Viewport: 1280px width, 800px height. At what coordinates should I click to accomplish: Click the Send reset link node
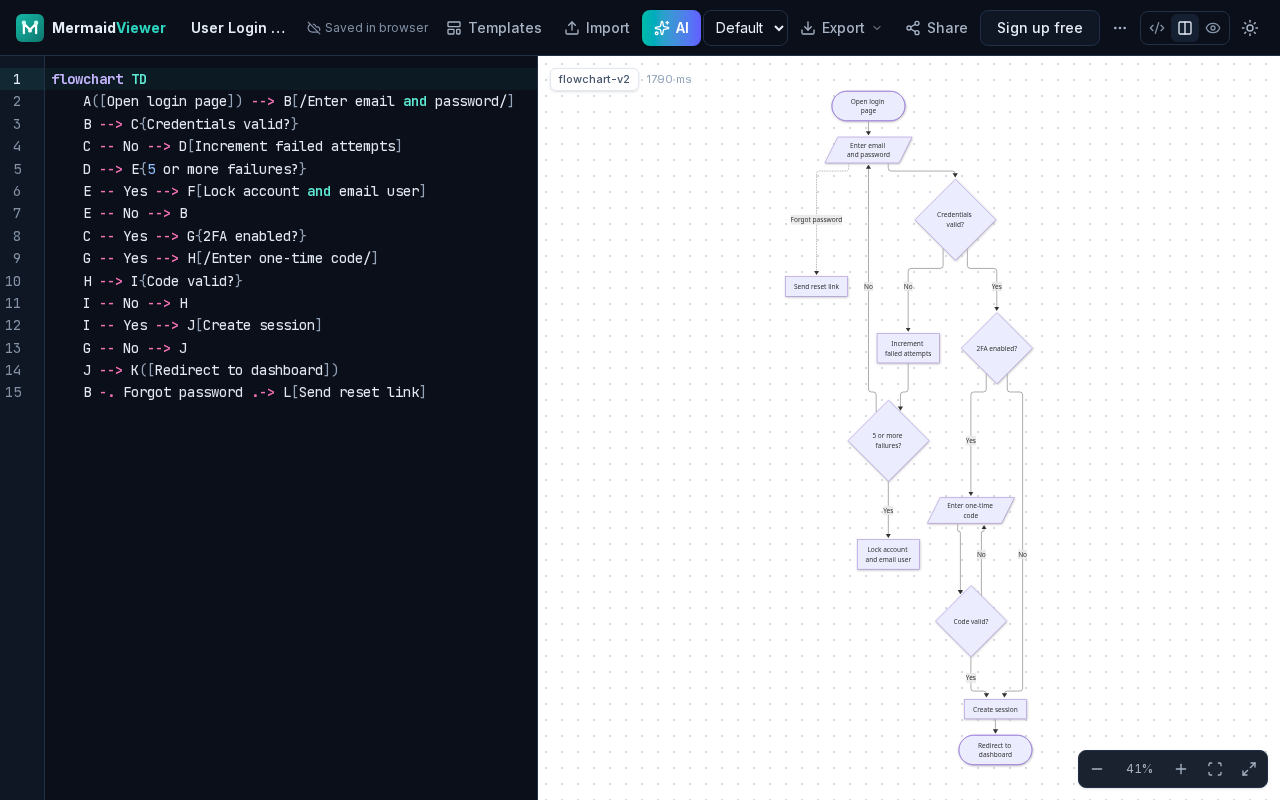tap(816, 287)
